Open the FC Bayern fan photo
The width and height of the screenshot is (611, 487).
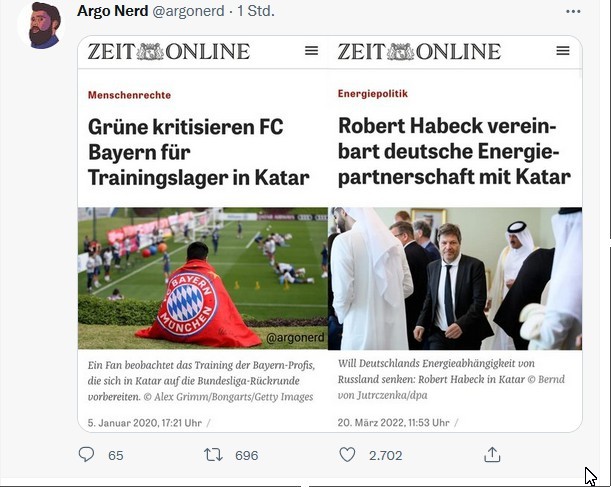(203, 278)
